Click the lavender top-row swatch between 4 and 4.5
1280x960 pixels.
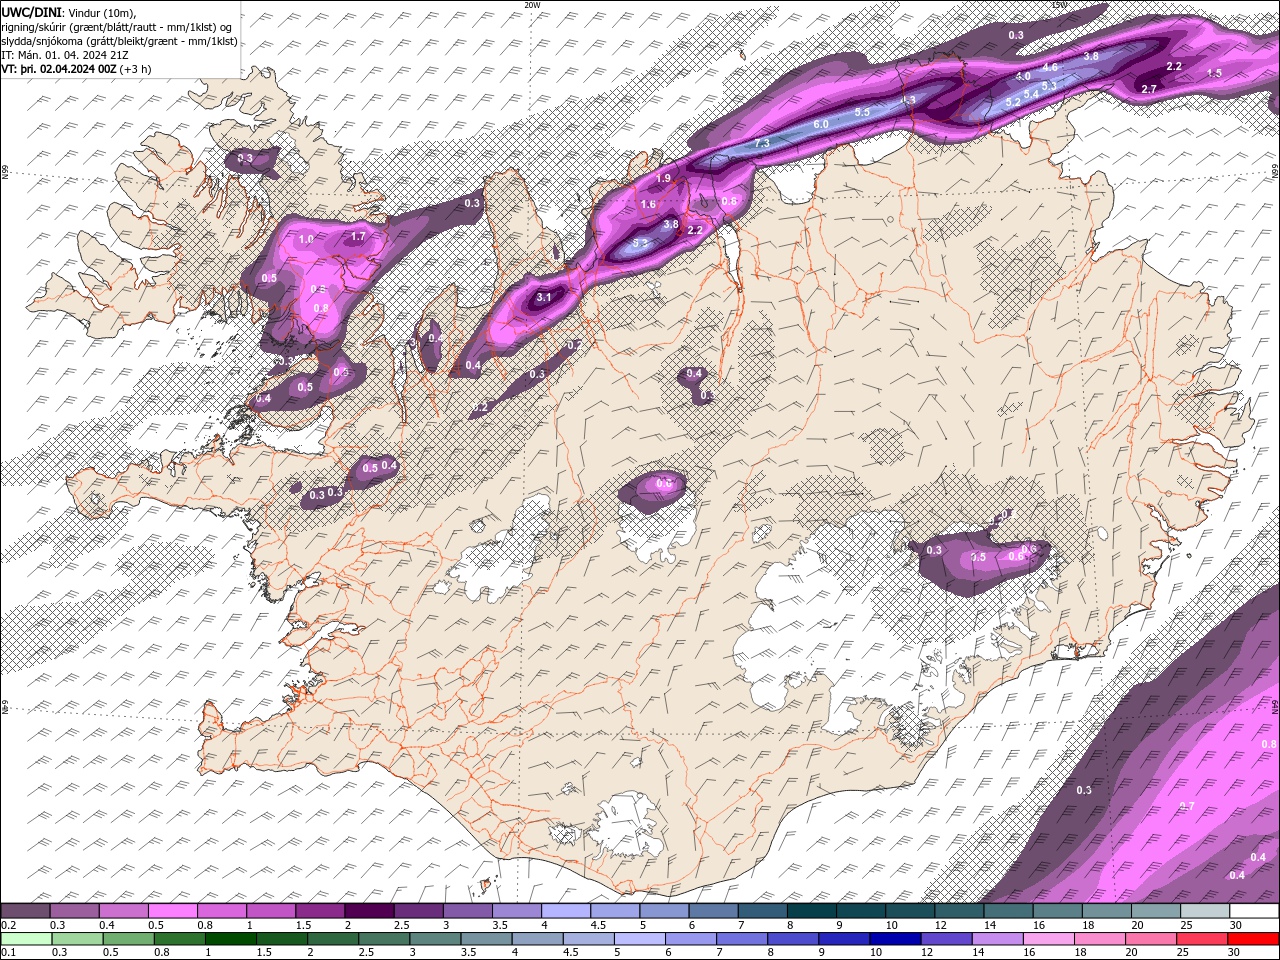[x=566, y=911]
